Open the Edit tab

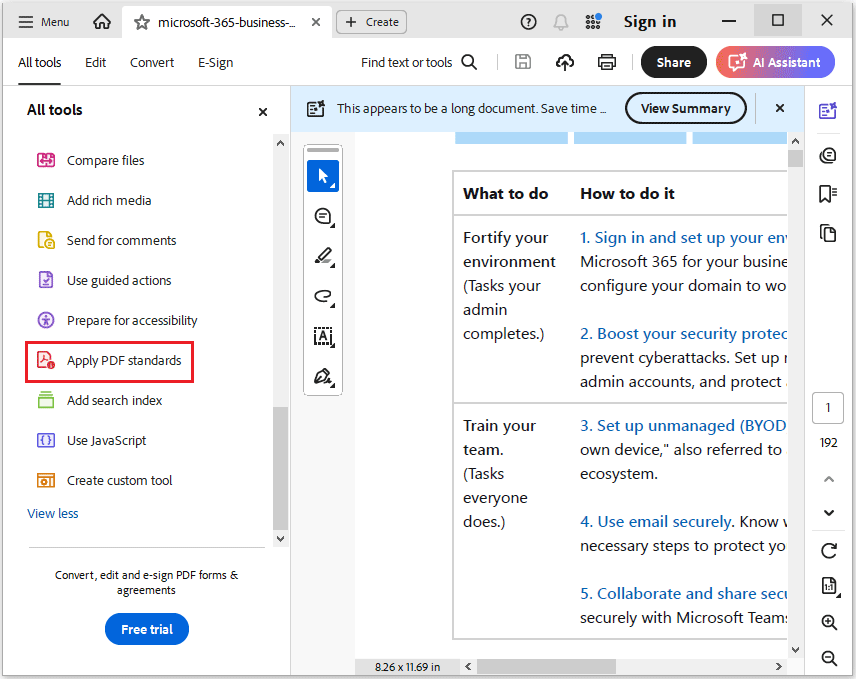coord(96,63)
